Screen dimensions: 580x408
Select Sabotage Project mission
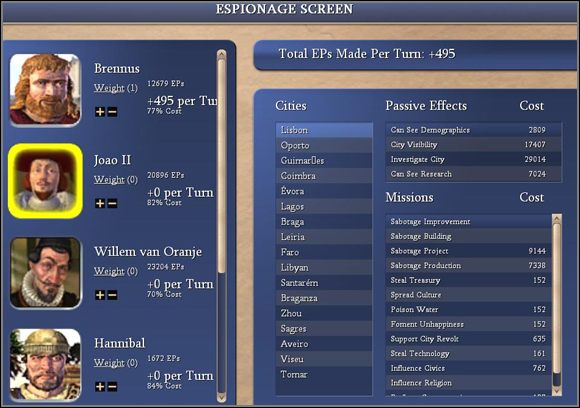tap(469, 251)
